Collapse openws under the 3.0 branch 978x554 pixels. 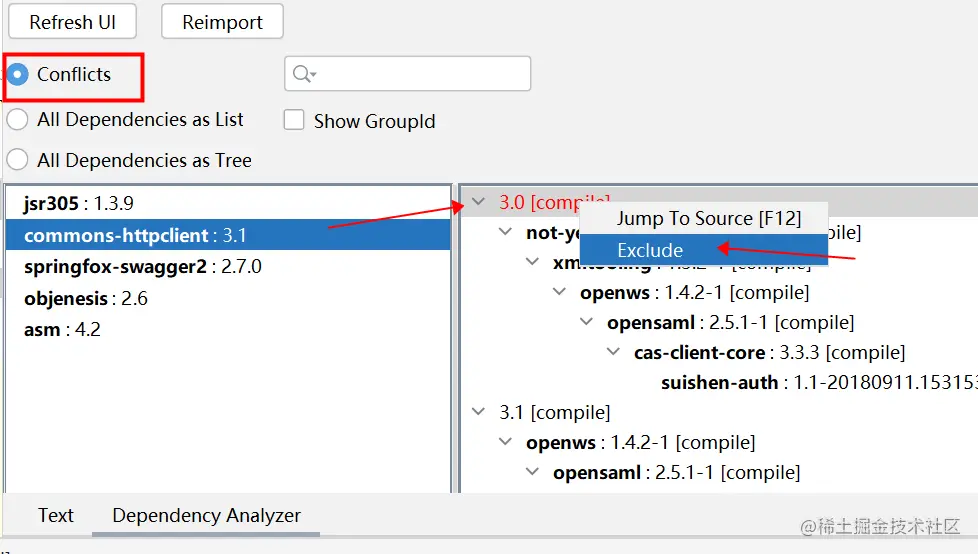click(559, 291)
